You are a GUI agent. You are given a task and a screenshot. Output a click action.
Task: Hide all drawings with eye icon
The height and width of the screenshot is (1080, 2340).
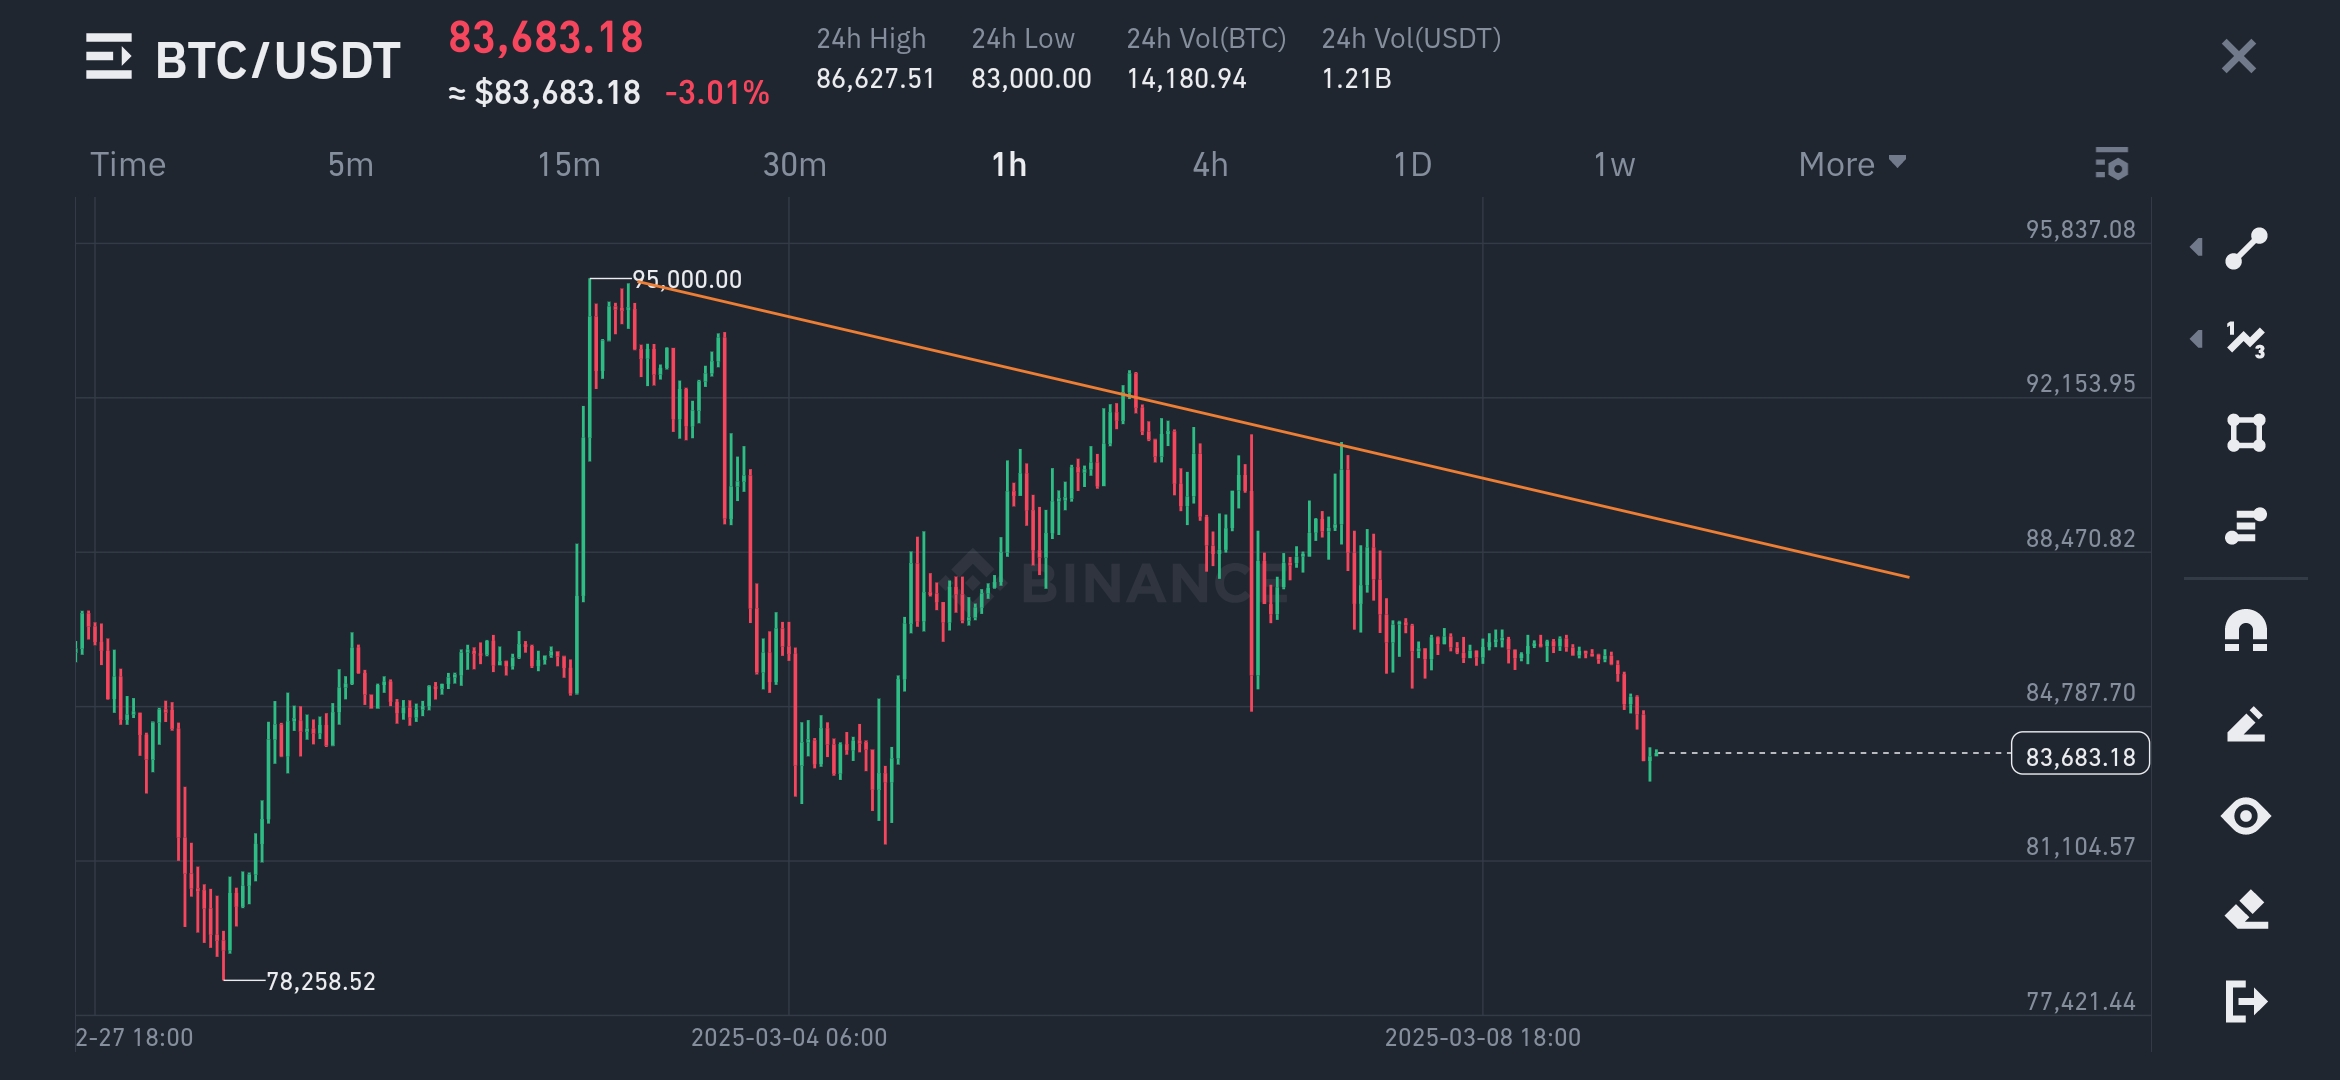[2246, 816]
